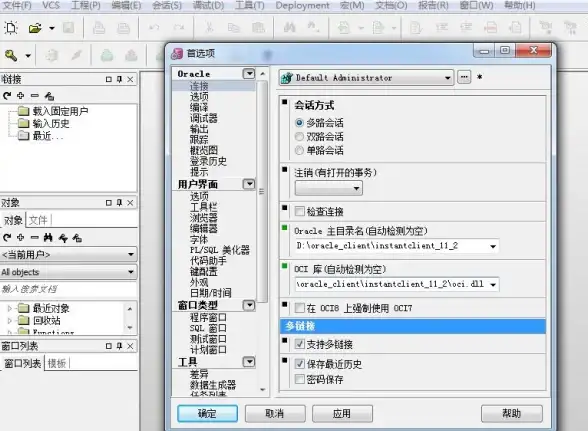The height and width of the screenshot is (431, 588).
Task: Select 登录历史 preference item
Action: 208,161
